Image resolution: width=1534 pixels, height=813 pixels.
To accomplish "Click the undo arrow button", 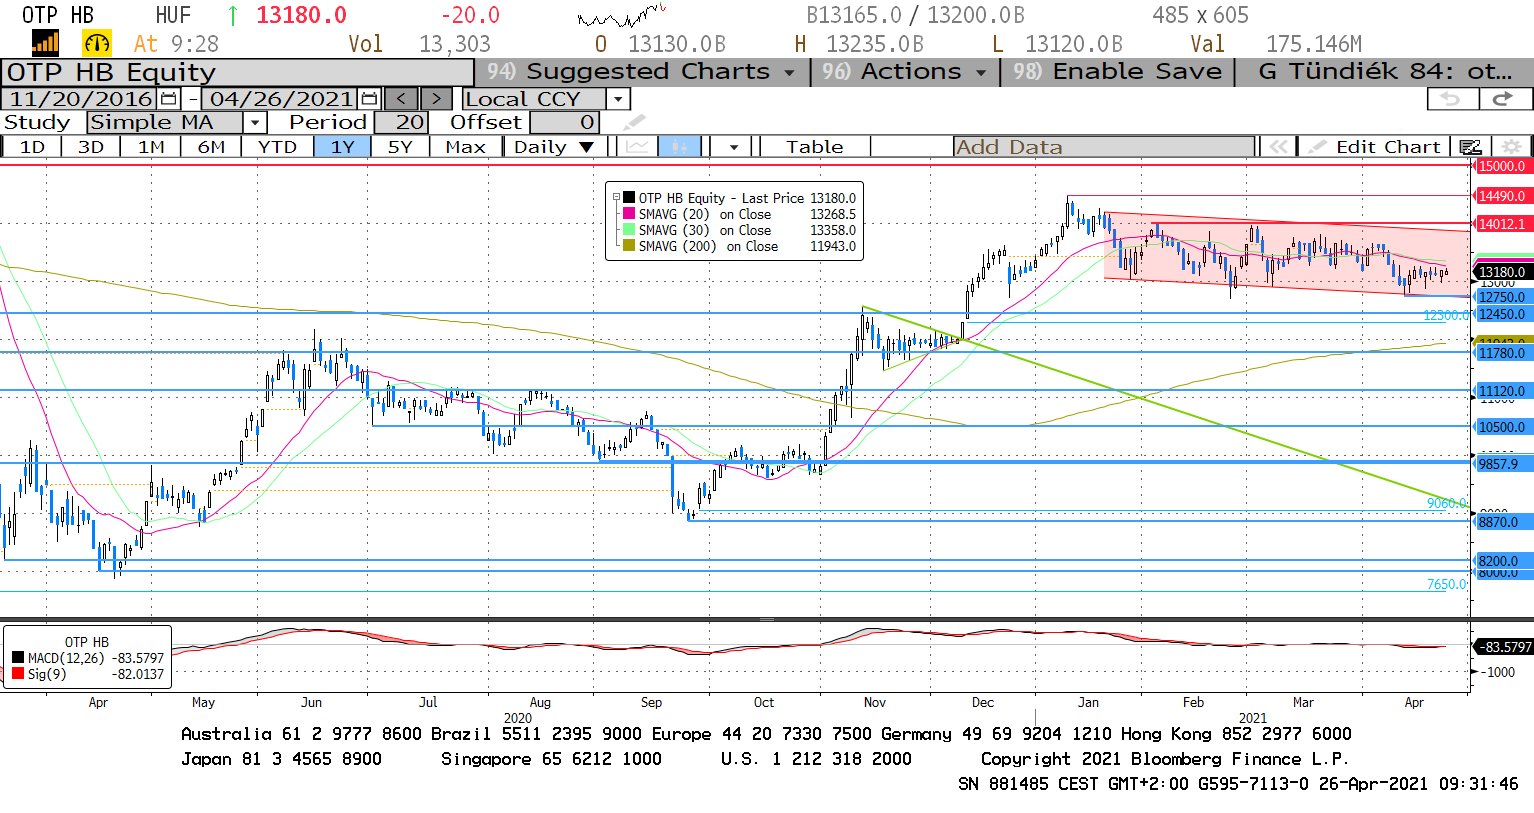I will click(x=1451, y=99).
